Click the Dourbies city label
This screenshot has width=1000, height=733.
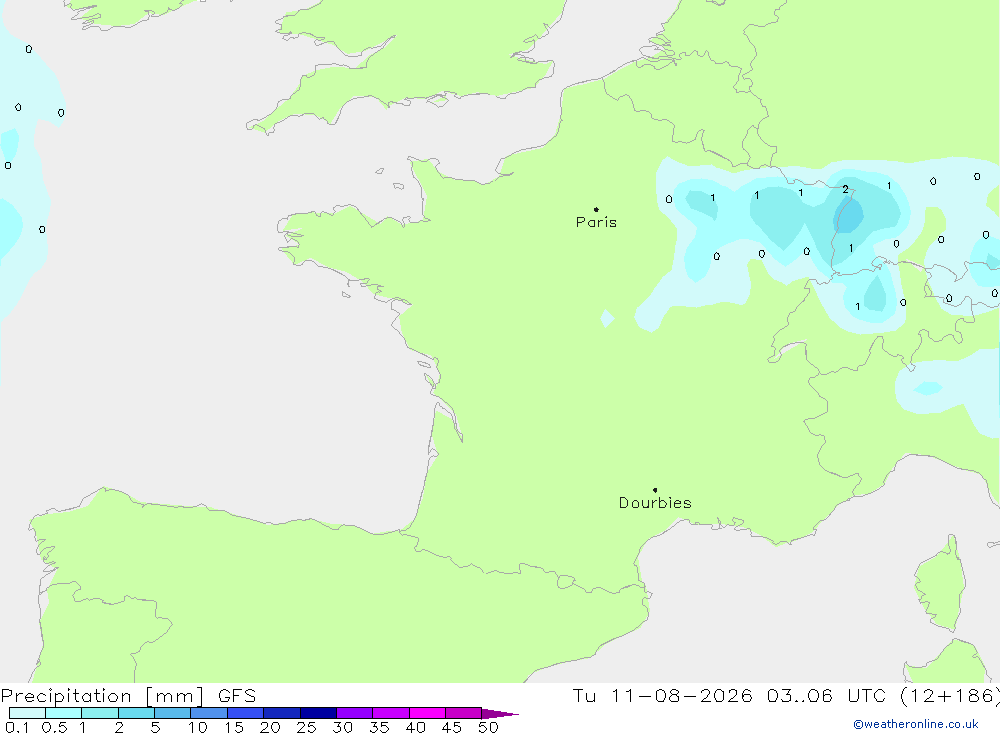655,503
